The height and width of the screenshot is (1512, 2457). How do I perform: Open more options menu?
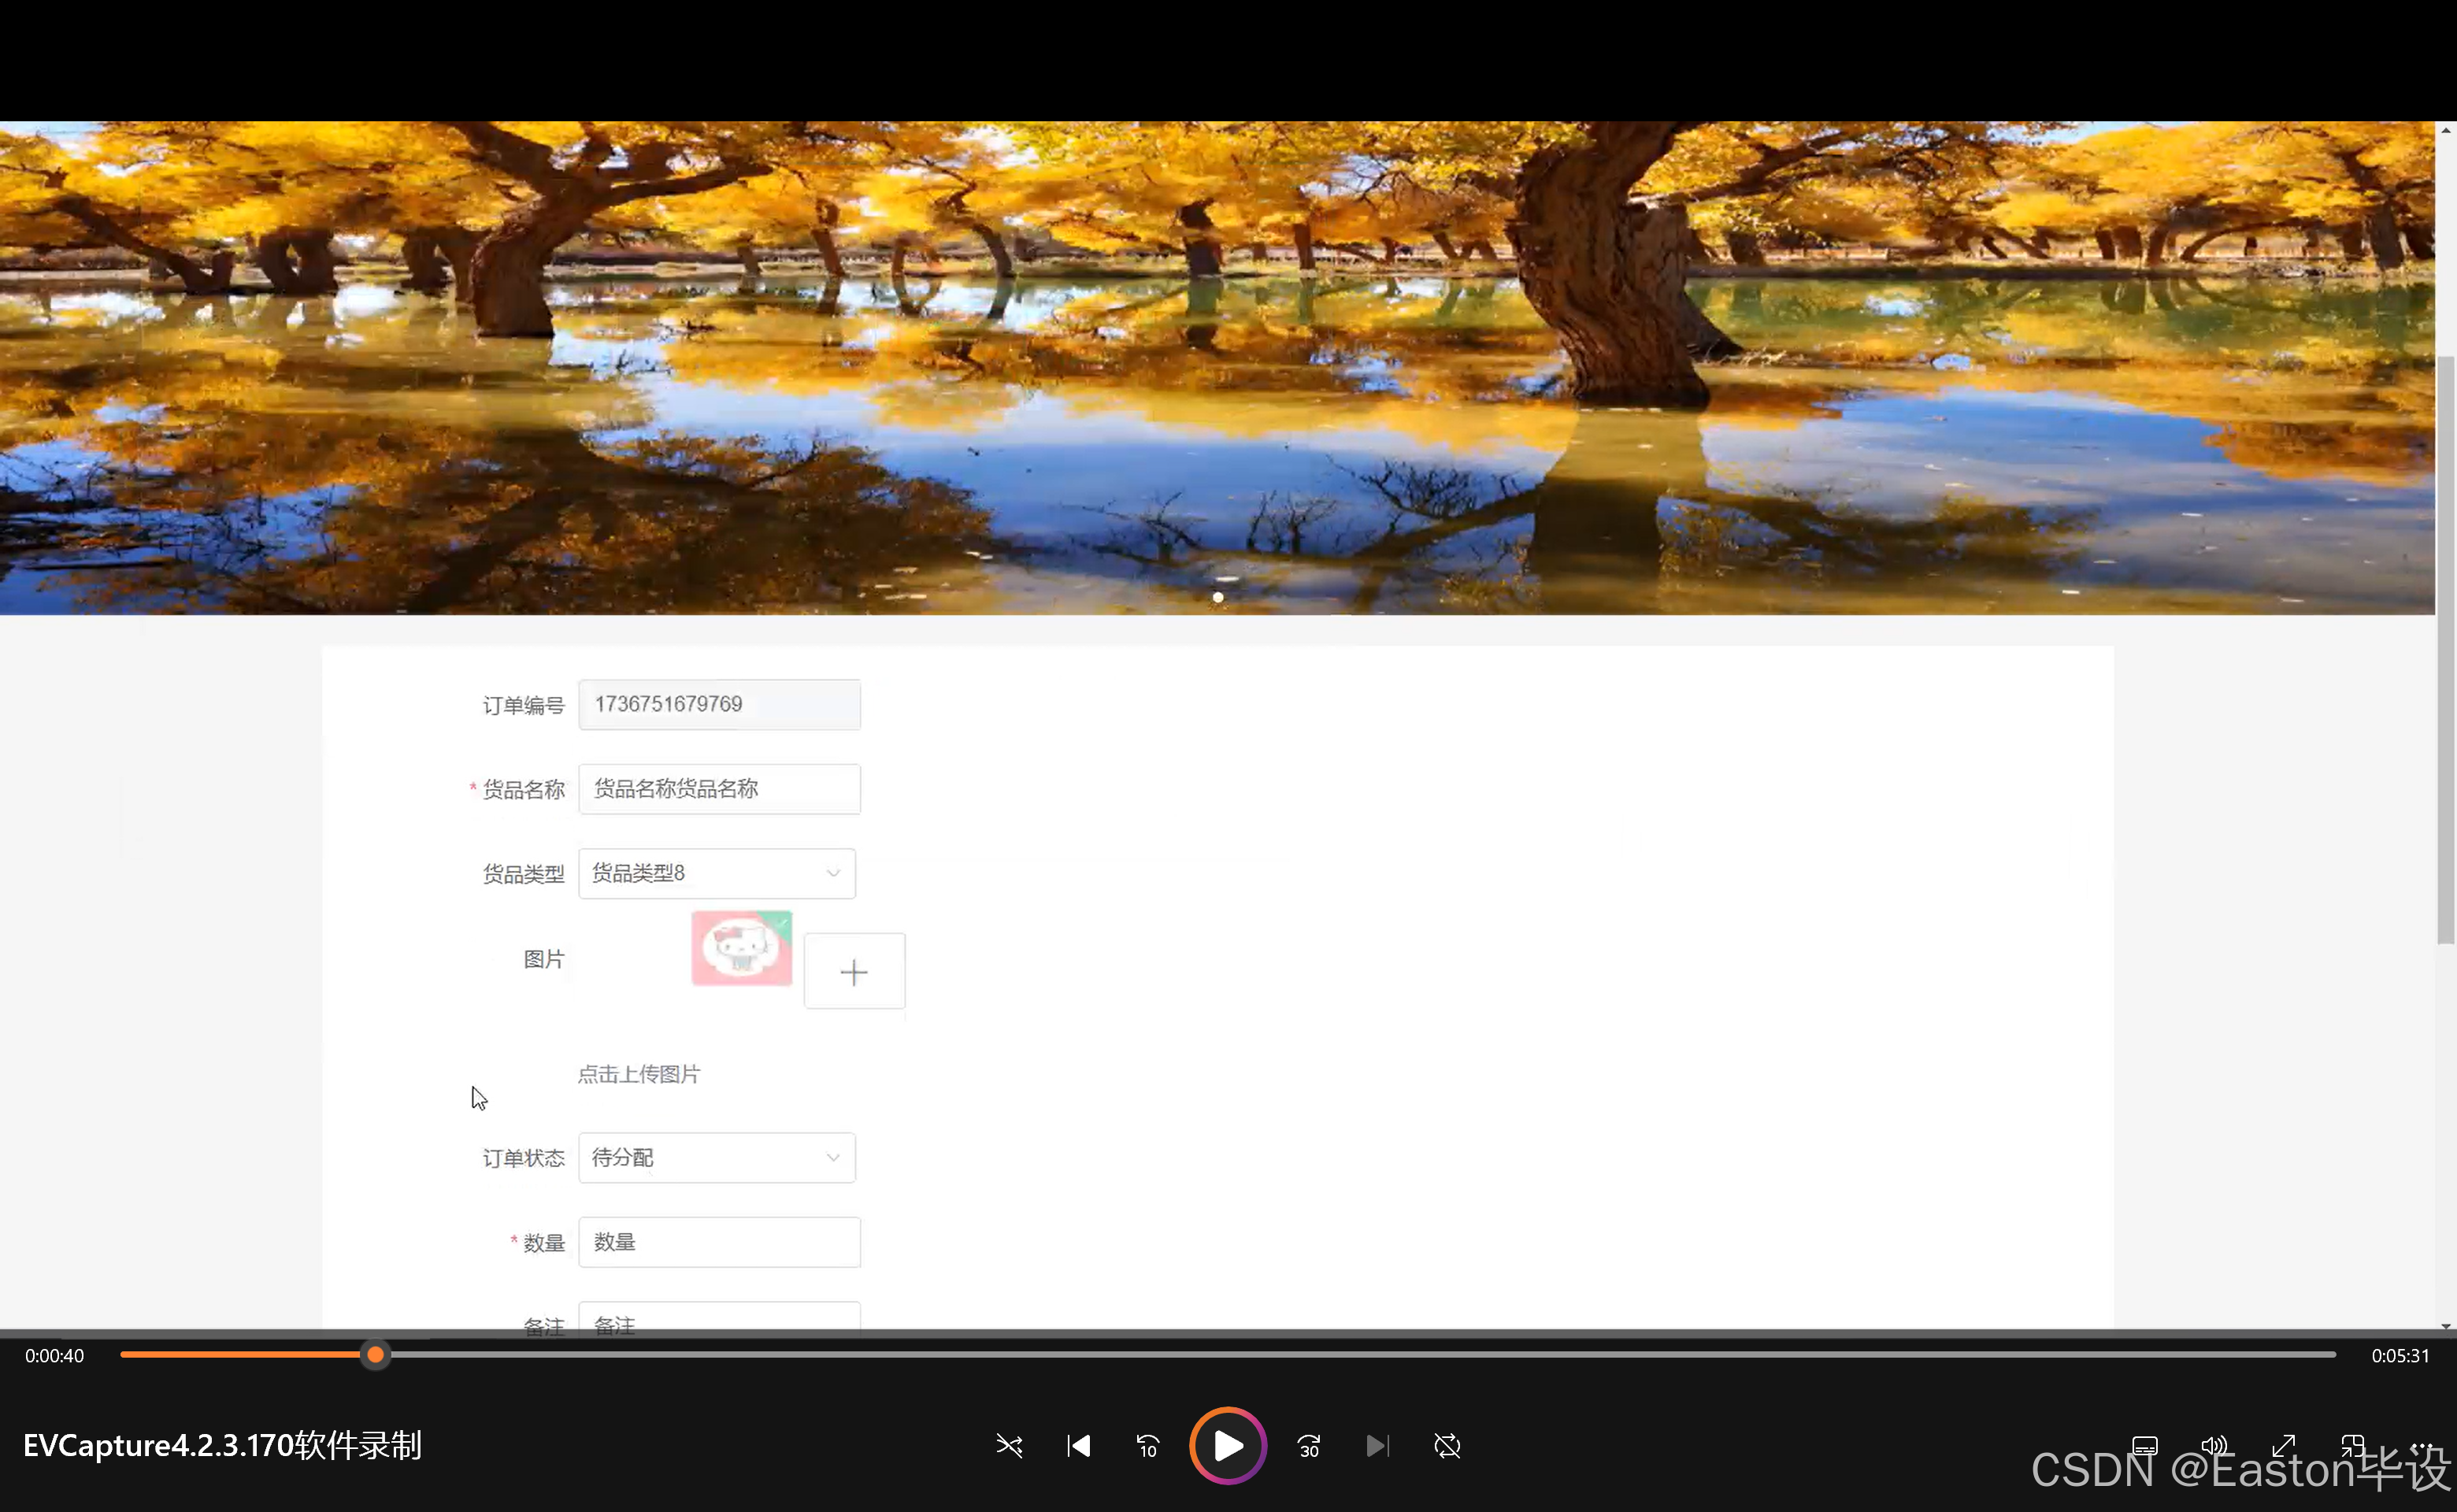tap(2421, 1446)
